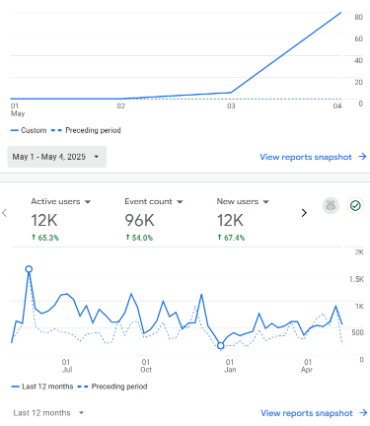Click the 01 Oct axis label
The image size is (370, 426).
[146, 366]
